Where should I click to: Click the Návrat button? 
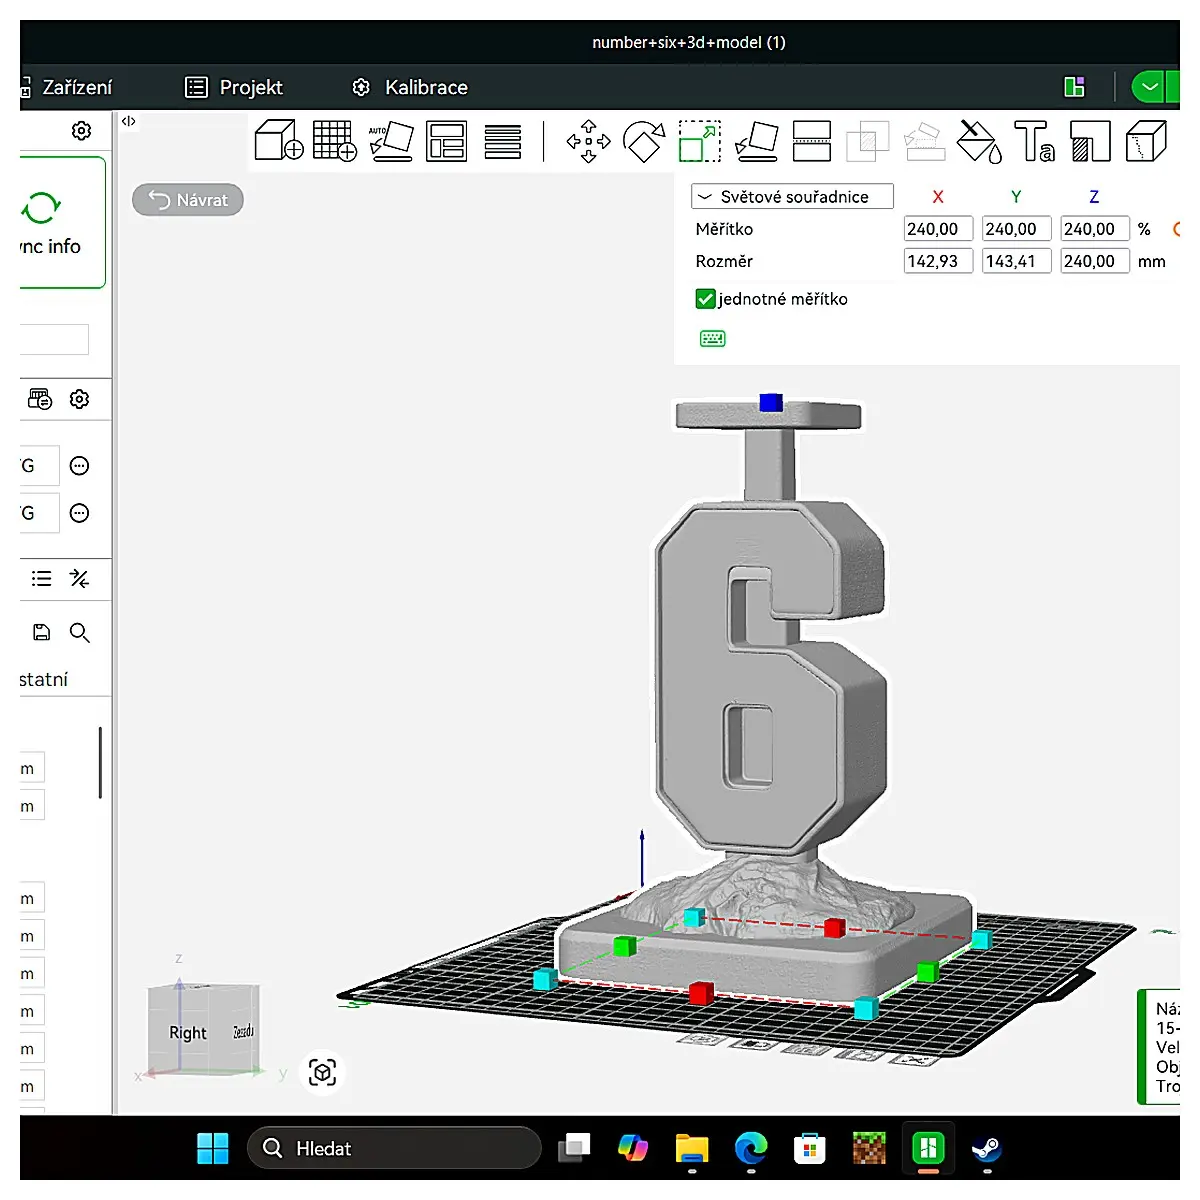[x=188, y=200]
